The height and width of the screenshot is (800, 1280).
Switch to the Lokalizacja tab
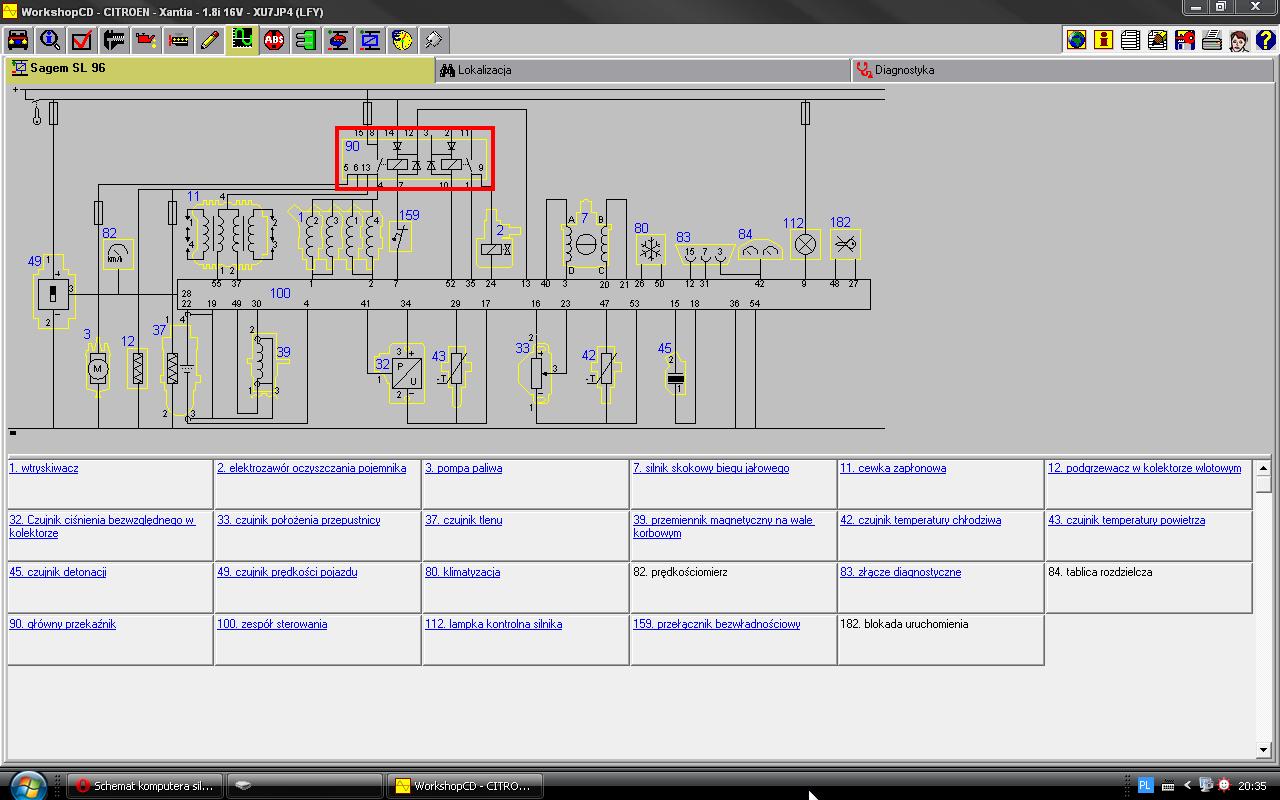tap(484, 70)
